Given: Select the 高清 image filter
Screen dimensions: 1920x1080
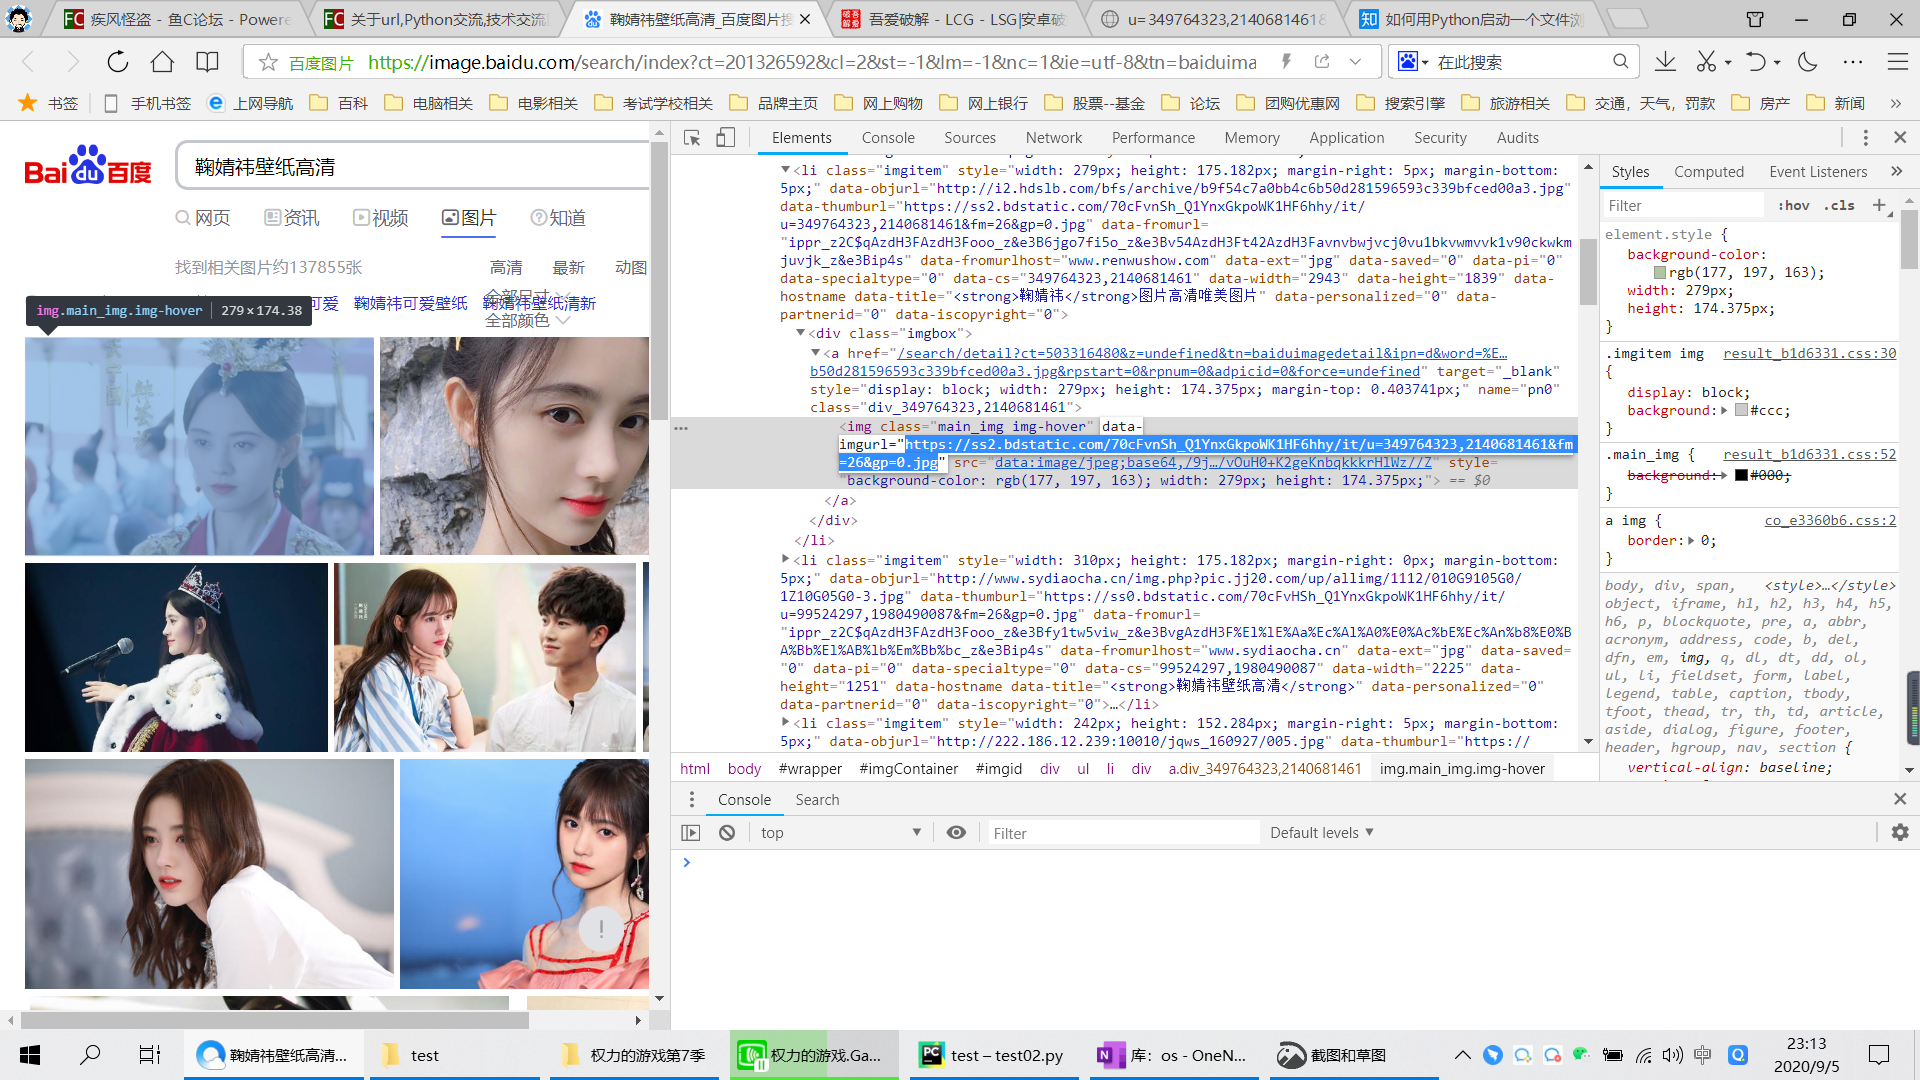Looking at the screenshot, I should [x=506, y=268].
